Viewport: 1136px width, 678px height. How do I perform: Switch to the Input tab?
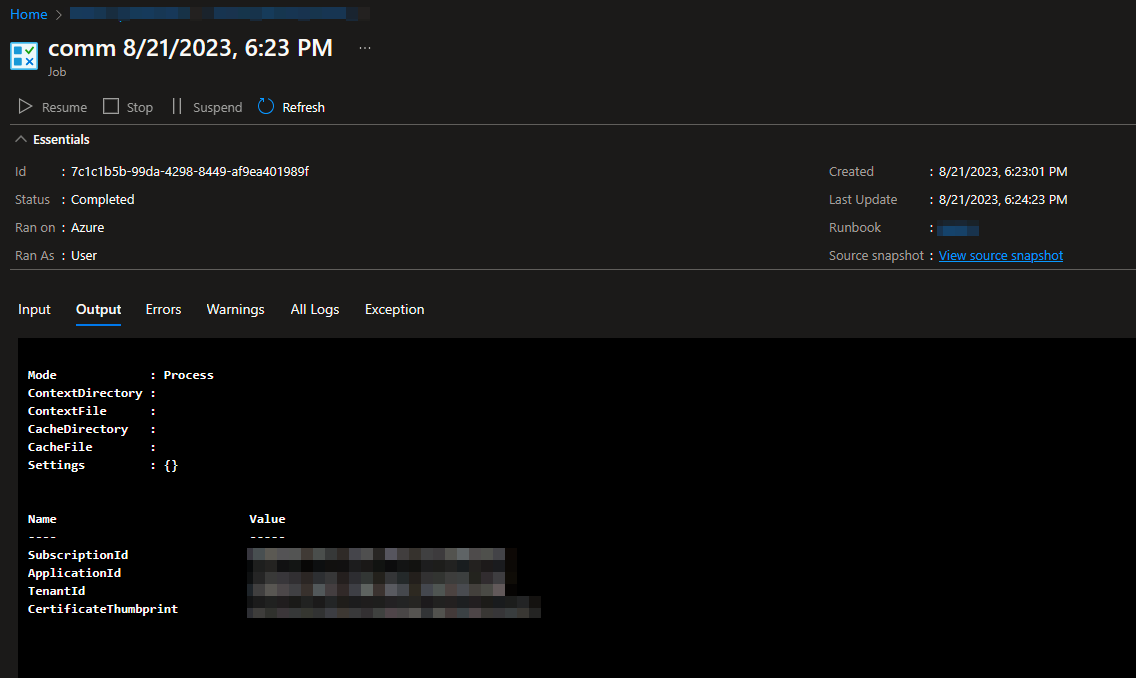(34, 309)
